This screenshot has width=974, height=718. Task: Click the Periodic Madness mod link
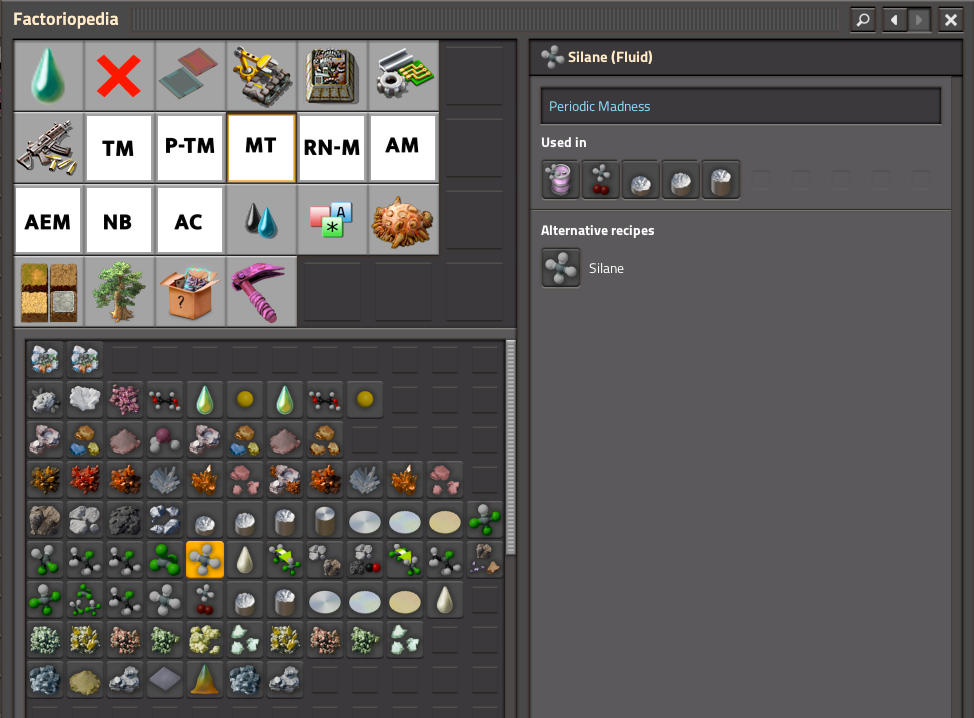(x=740, y=106)
